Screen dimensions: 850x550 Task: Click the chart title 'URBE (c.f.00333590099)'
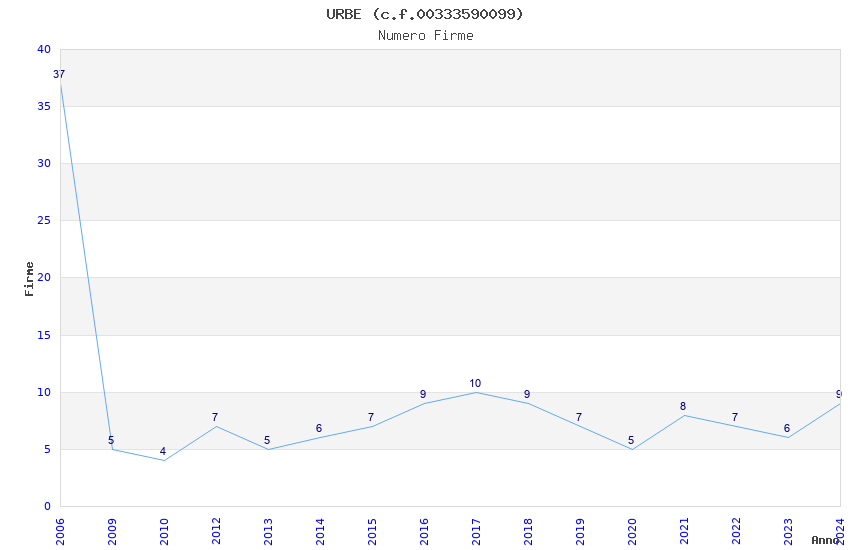425,14
